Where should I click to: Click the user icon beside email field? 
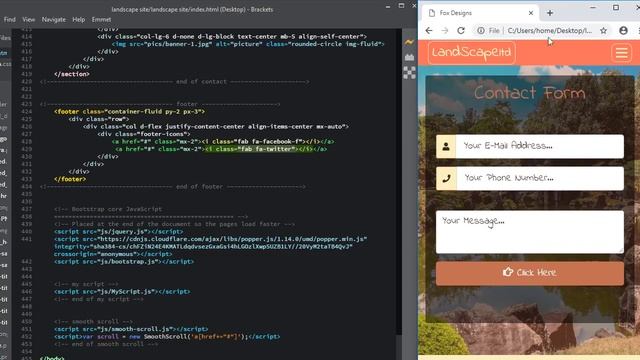tap(446, 146)
